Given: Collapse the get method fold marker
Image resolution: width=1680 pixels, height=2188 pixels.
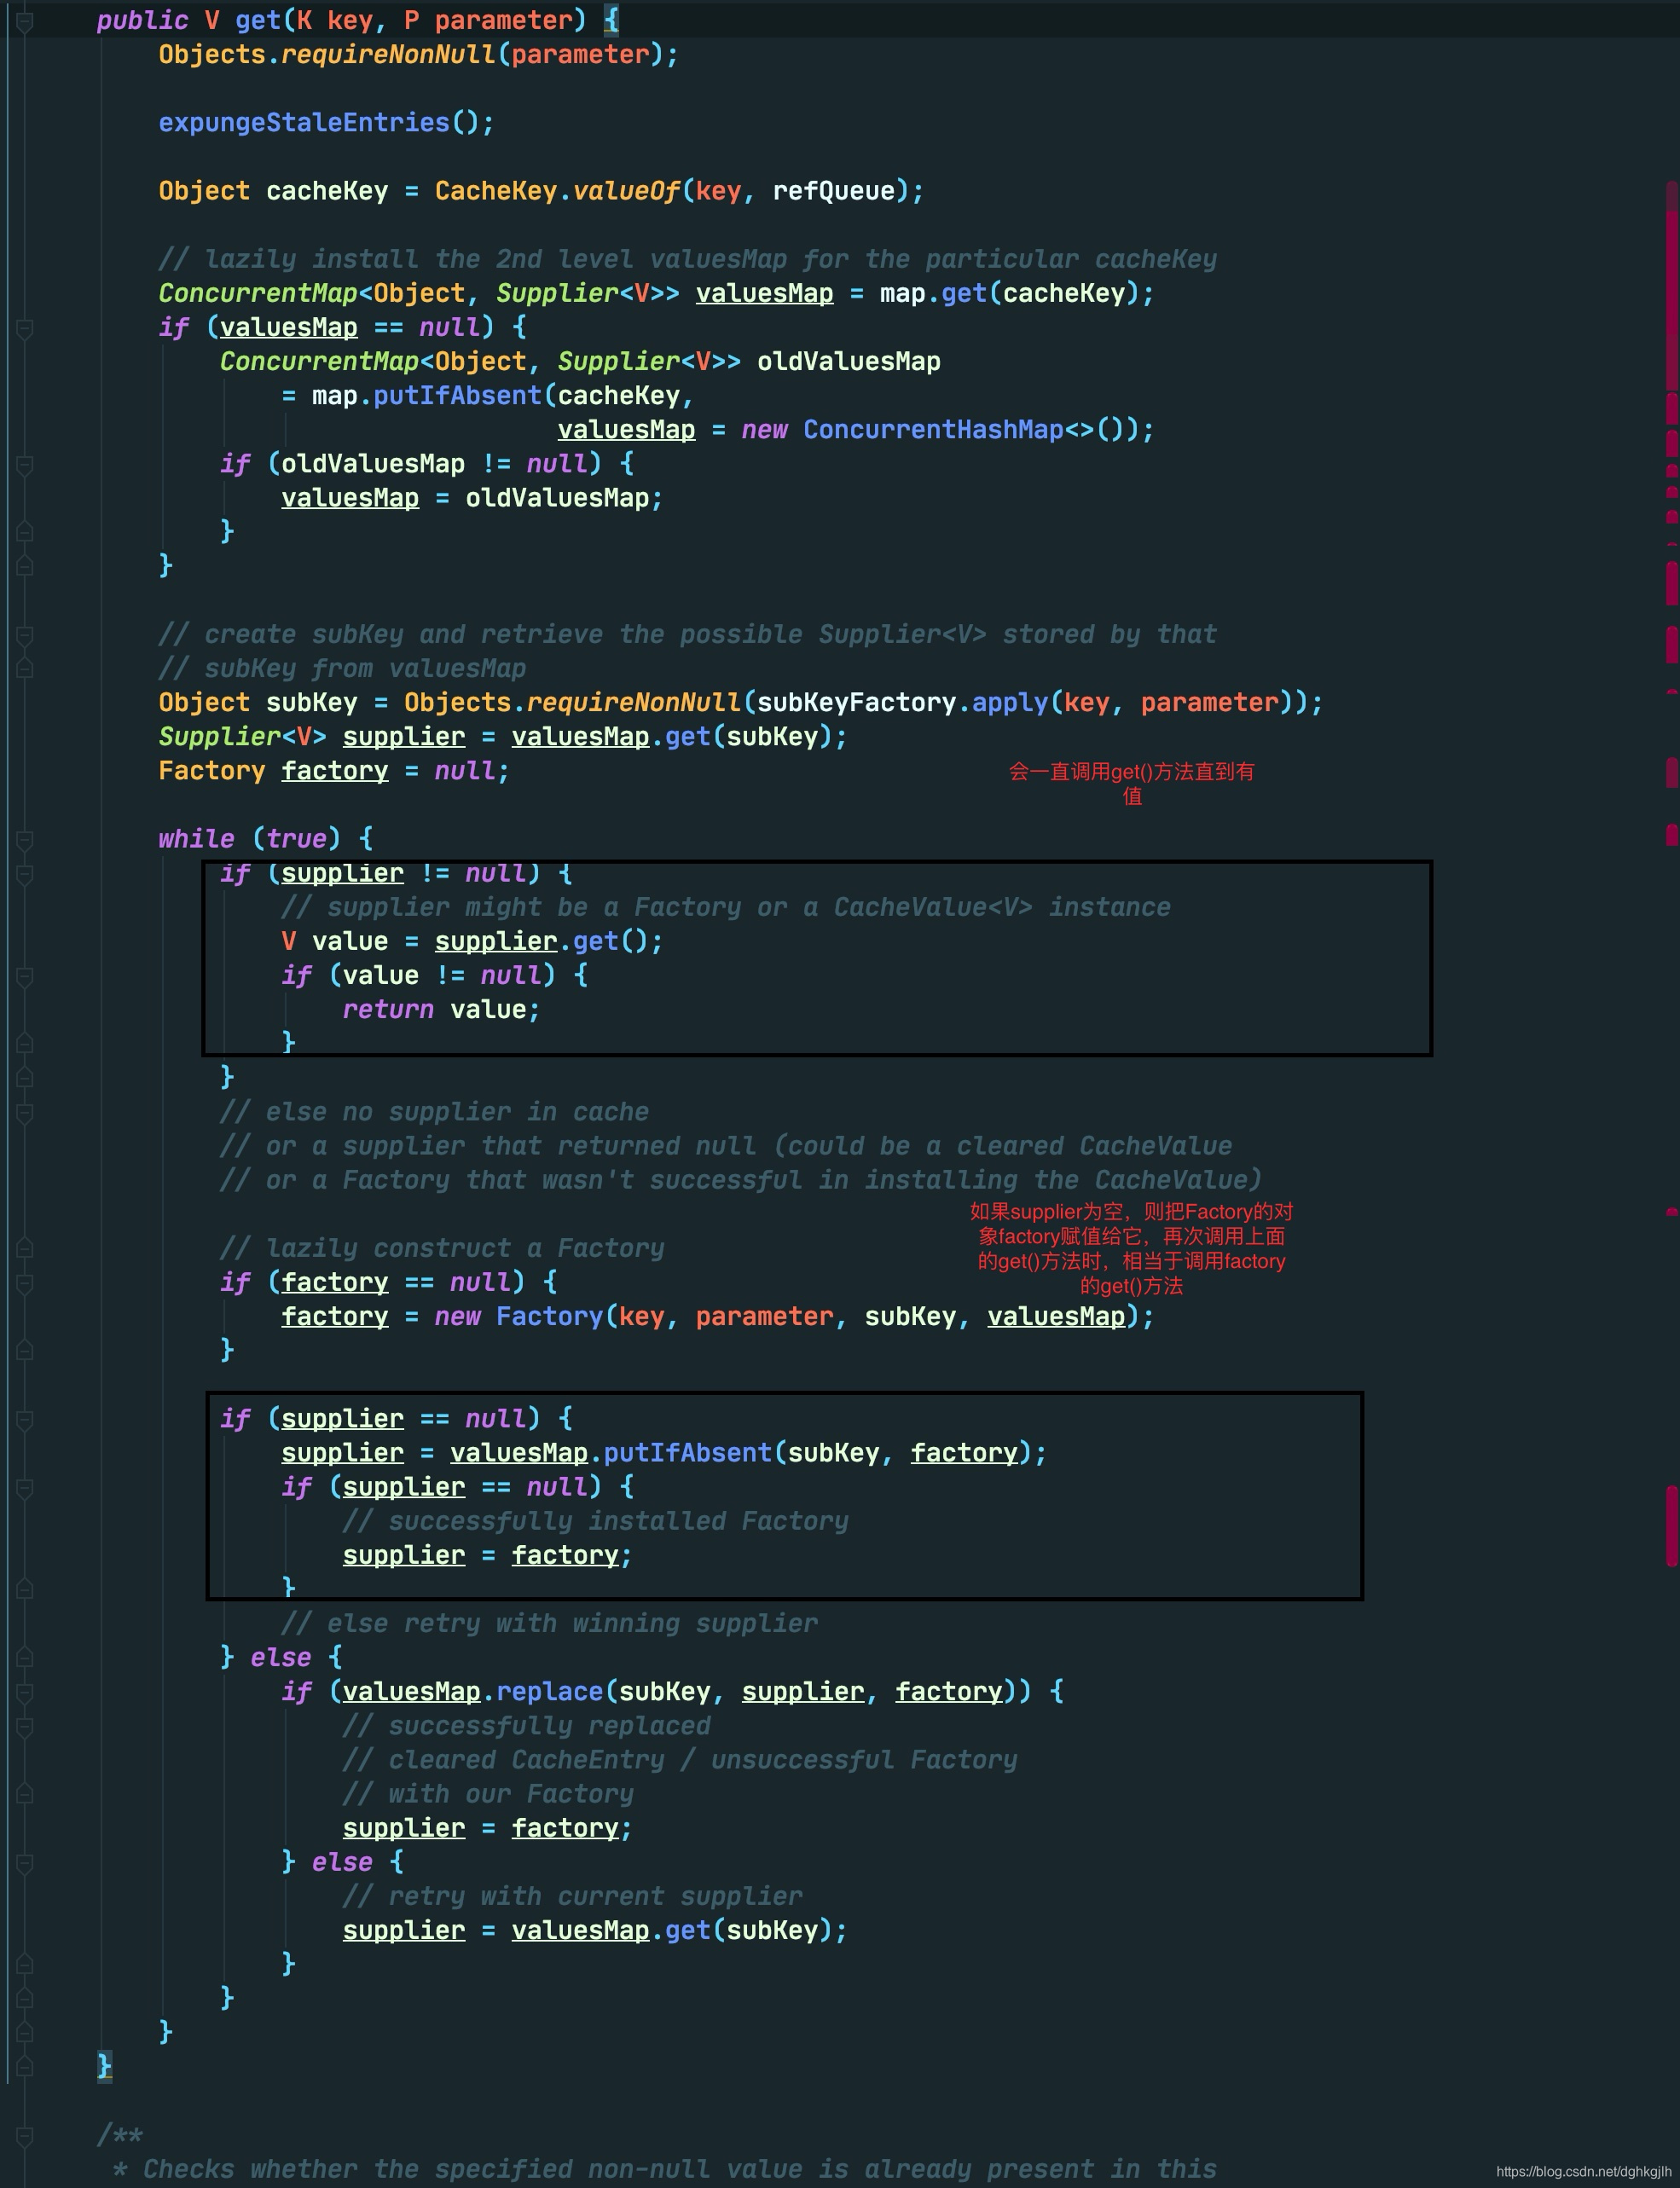Looking at the screenshot, I should tap(25, 21).
